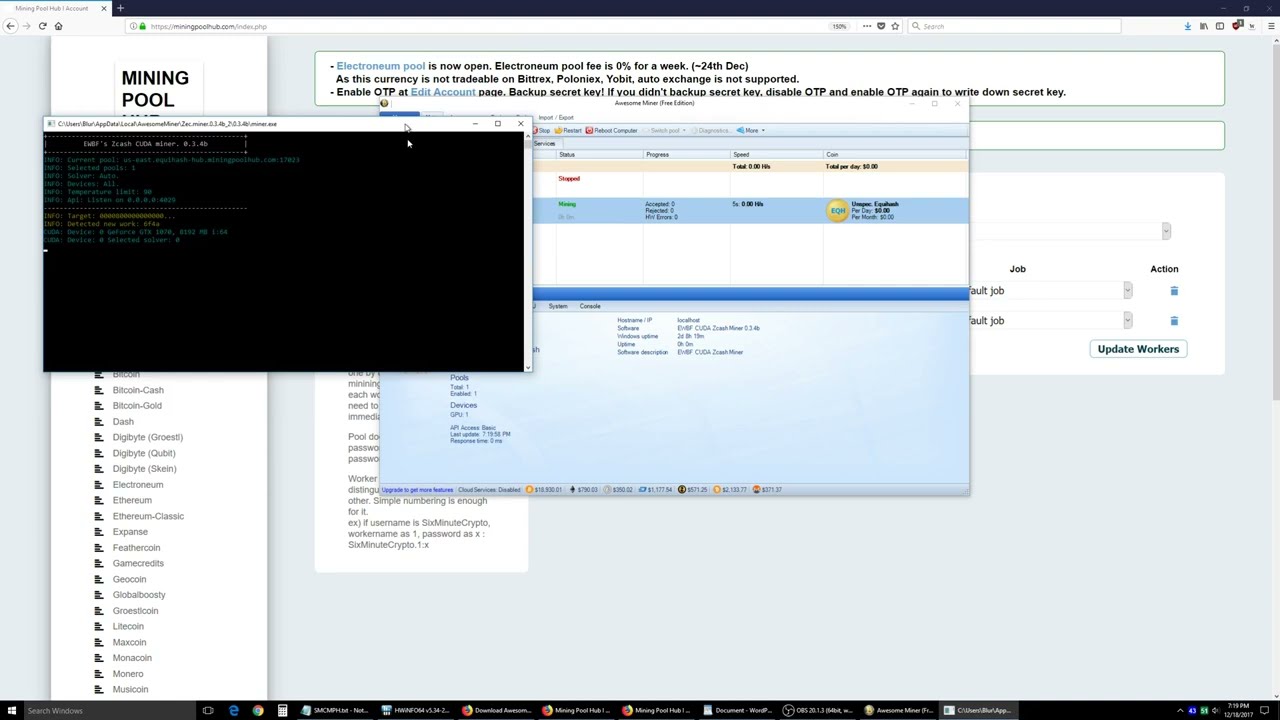The image size is (1280, 720).
Task: Open OBS from the taskbar
Action: pos(818,711)
